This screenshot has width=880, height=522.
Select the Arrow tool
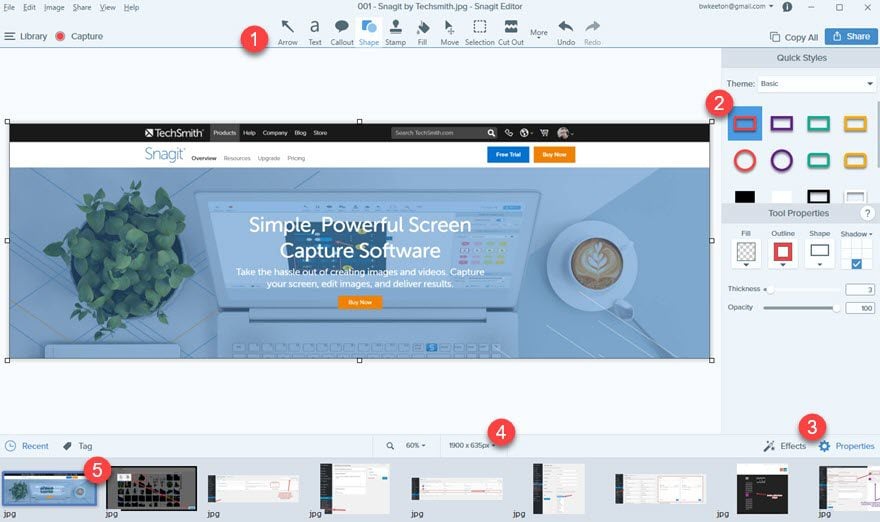(287, 33)
